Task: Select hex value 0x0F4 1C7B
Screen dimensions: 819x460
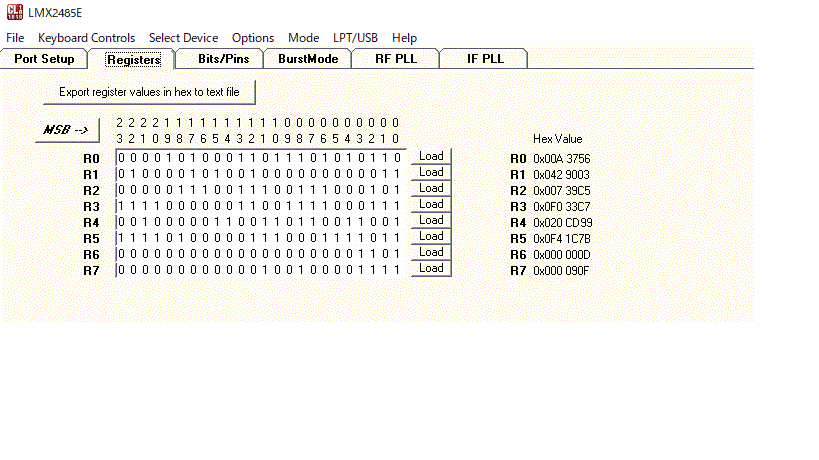Action: tap(561, 239)
